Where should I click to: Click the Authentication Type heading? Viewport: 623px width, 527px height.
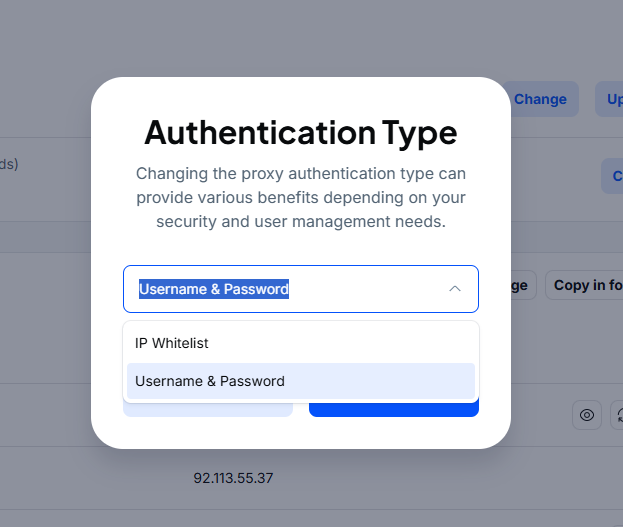(301, 132)
